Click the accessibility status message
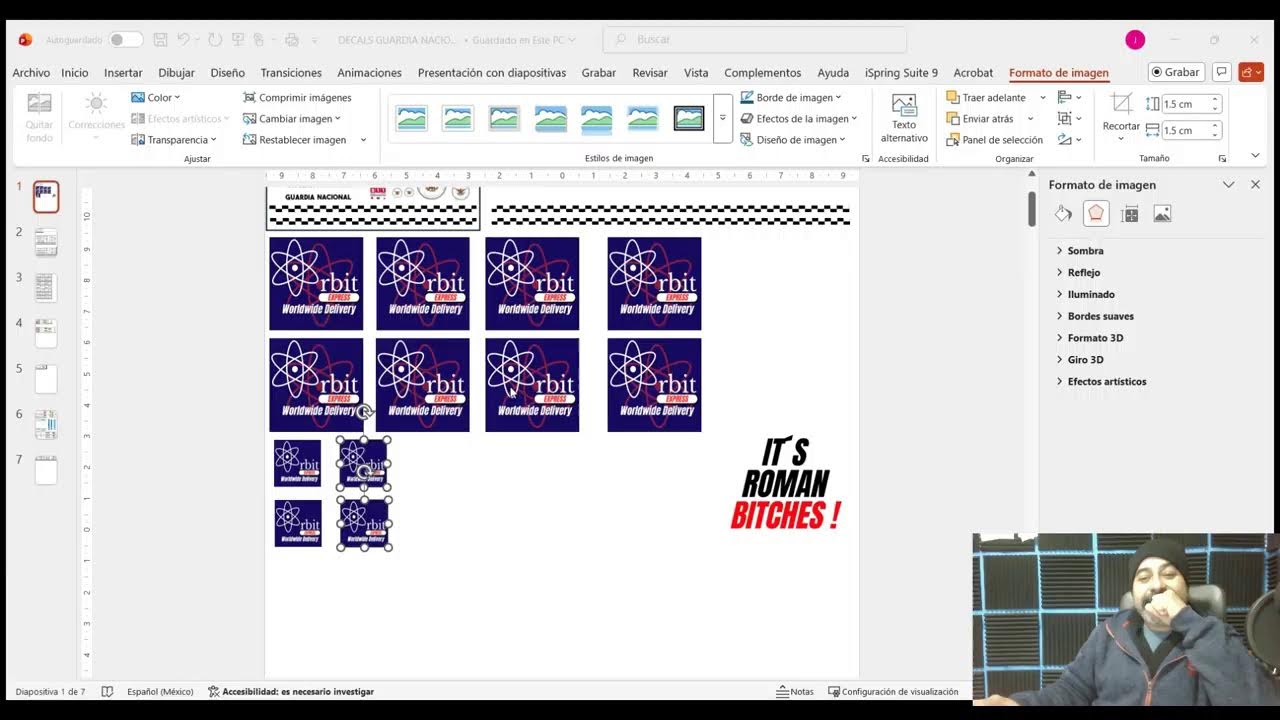The width and height of the screenshot is (1280, 720). pos(291,691)
